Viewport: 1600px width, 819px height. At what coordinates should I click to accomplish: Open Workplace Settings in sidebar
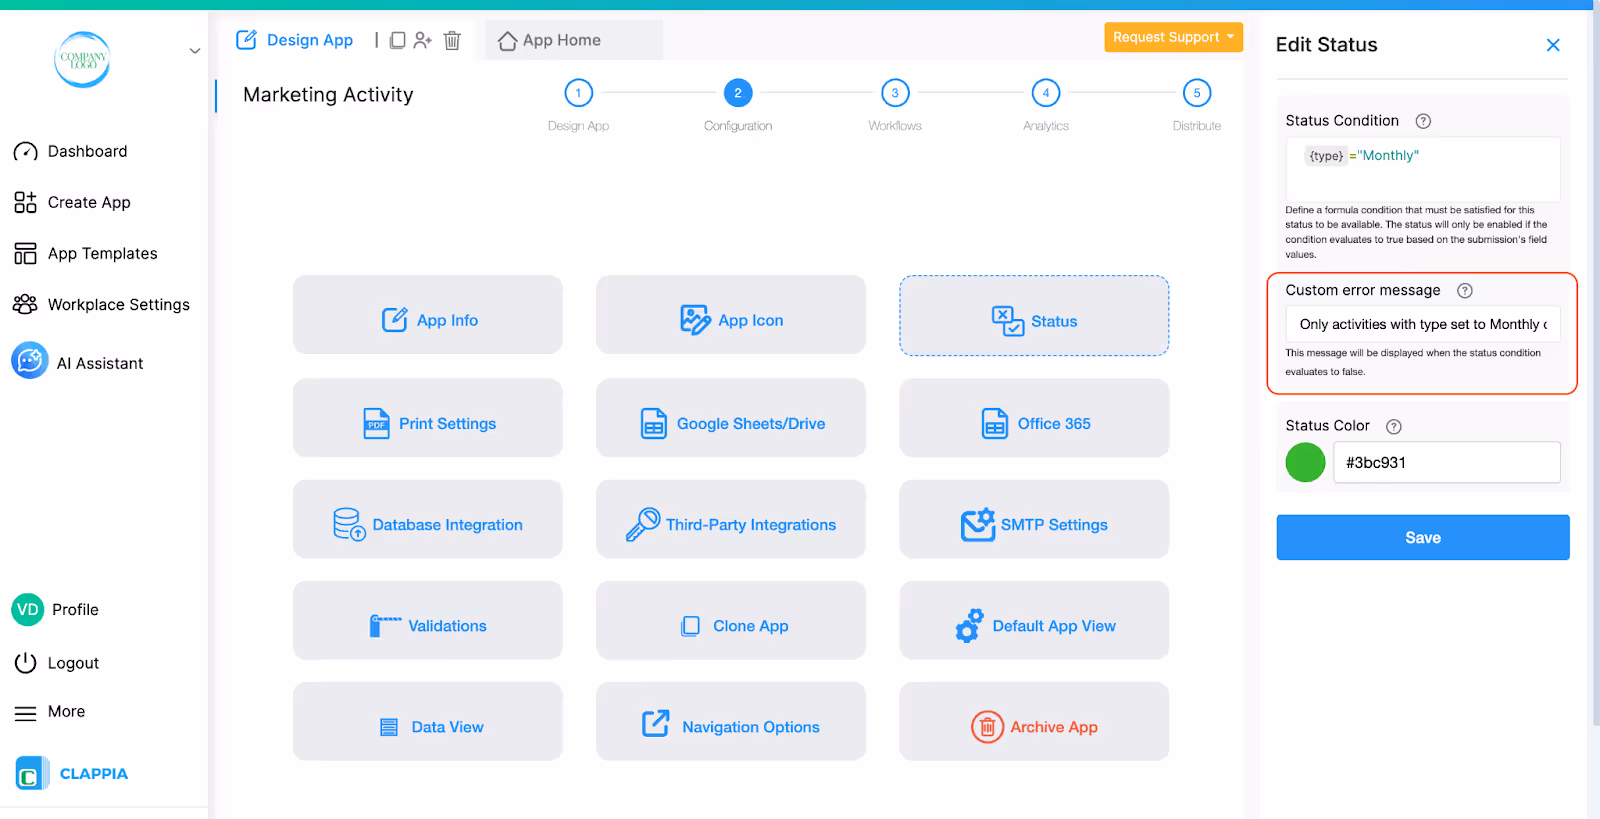(x=119, y=305)
